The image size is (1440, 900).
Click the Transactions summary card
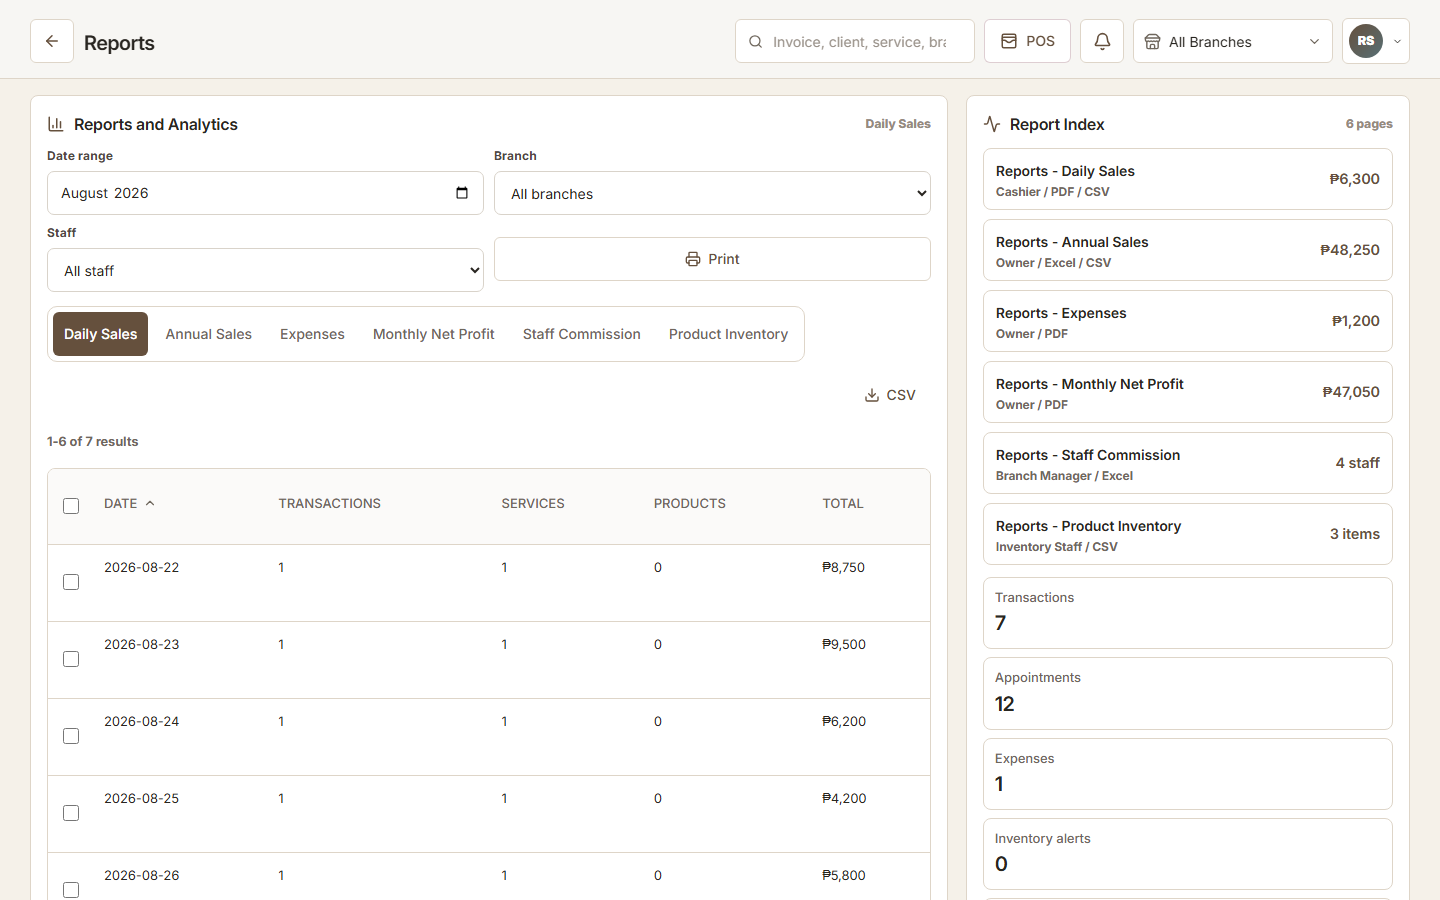coord(1188,613)
